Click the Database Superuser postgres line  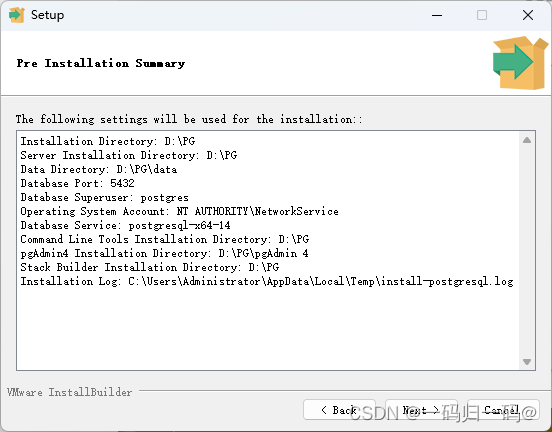coord(105,198)
